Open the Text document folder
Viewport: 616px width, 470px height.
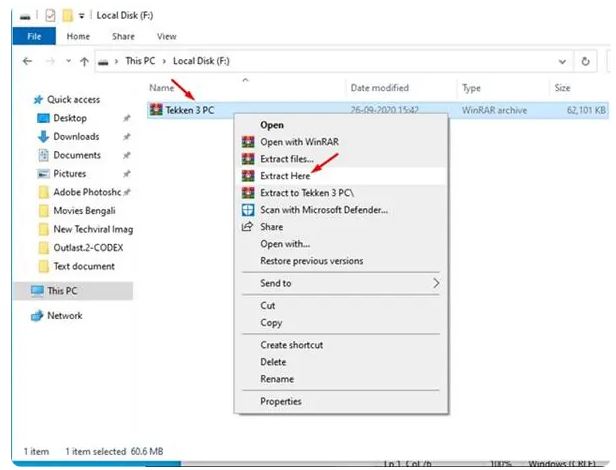(84, 266)
